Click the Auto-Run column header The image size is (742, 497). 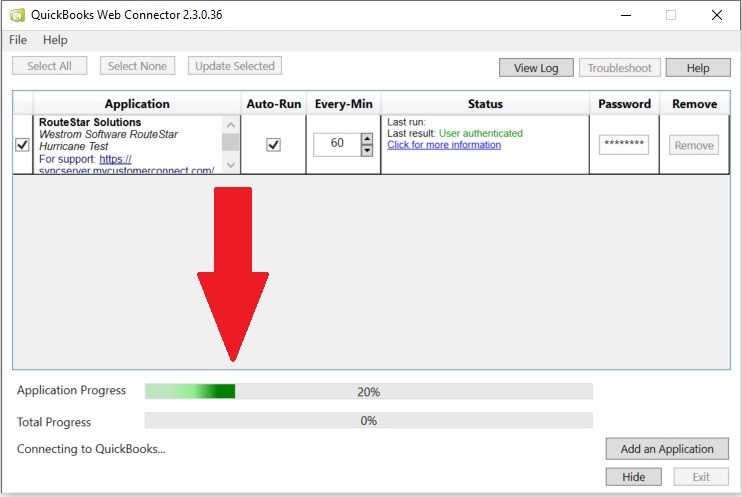pos(274,104)
